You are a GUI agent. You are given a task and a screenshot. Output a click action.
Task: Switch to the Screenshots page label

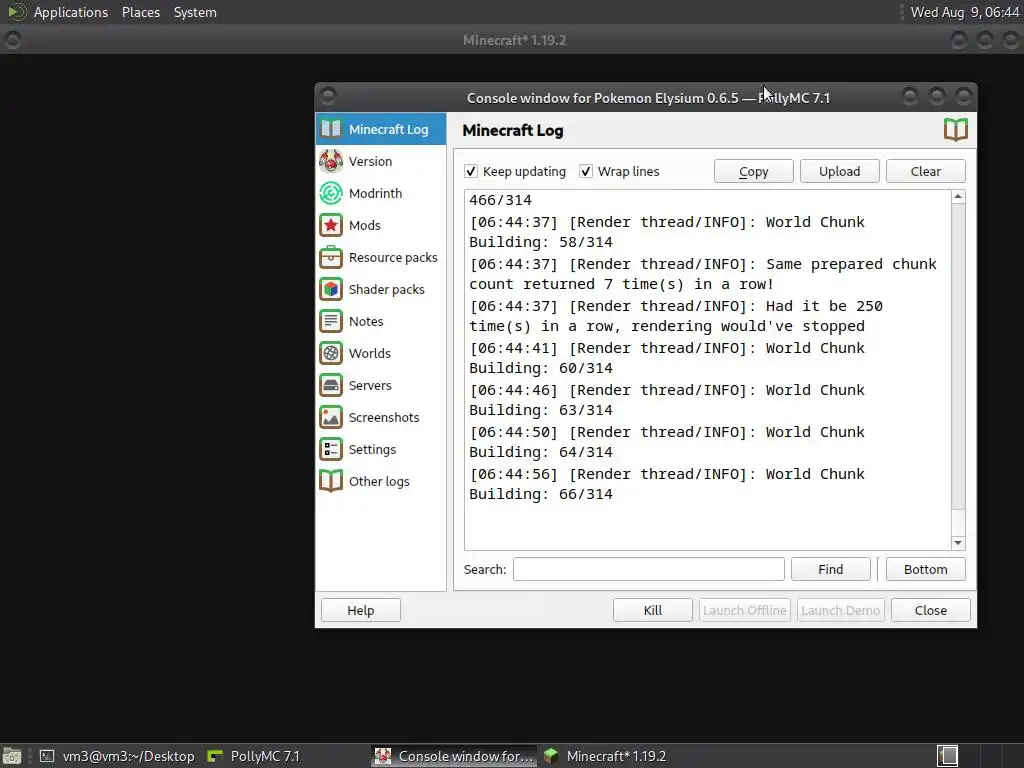[384, 417]
